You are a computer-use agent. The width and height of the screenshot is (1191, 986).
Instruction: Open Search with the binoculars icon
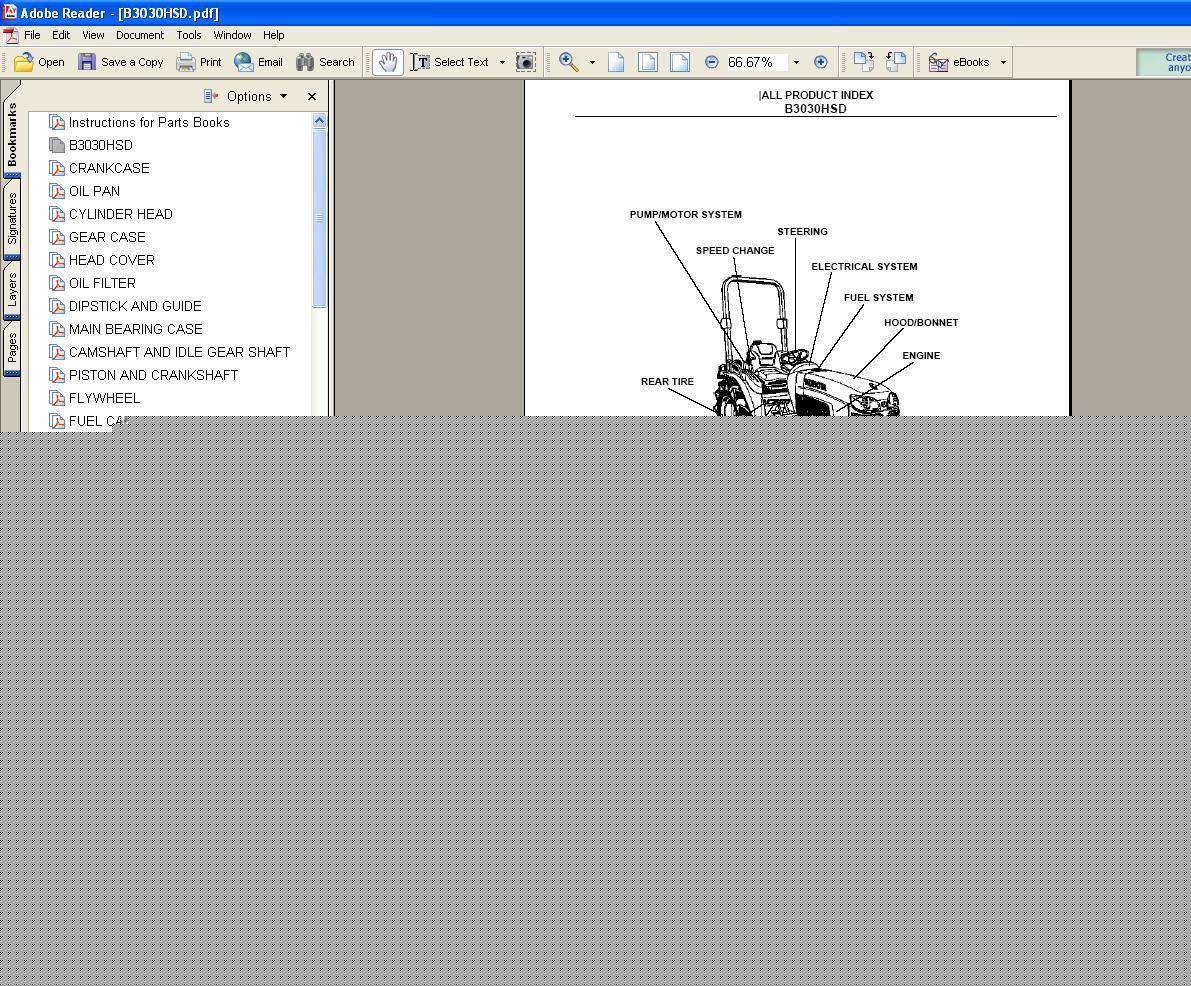click(x=325, y=62)
